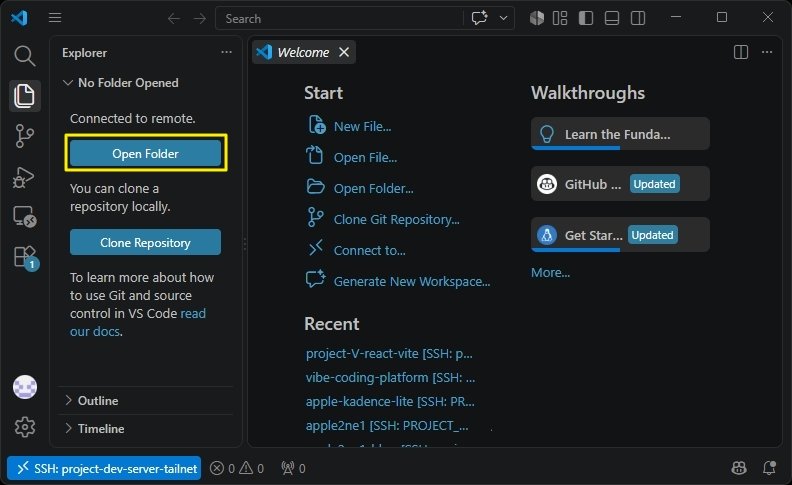Click the Open File icon
Screen dimensions: 792x485
click(x=315, y=155)
